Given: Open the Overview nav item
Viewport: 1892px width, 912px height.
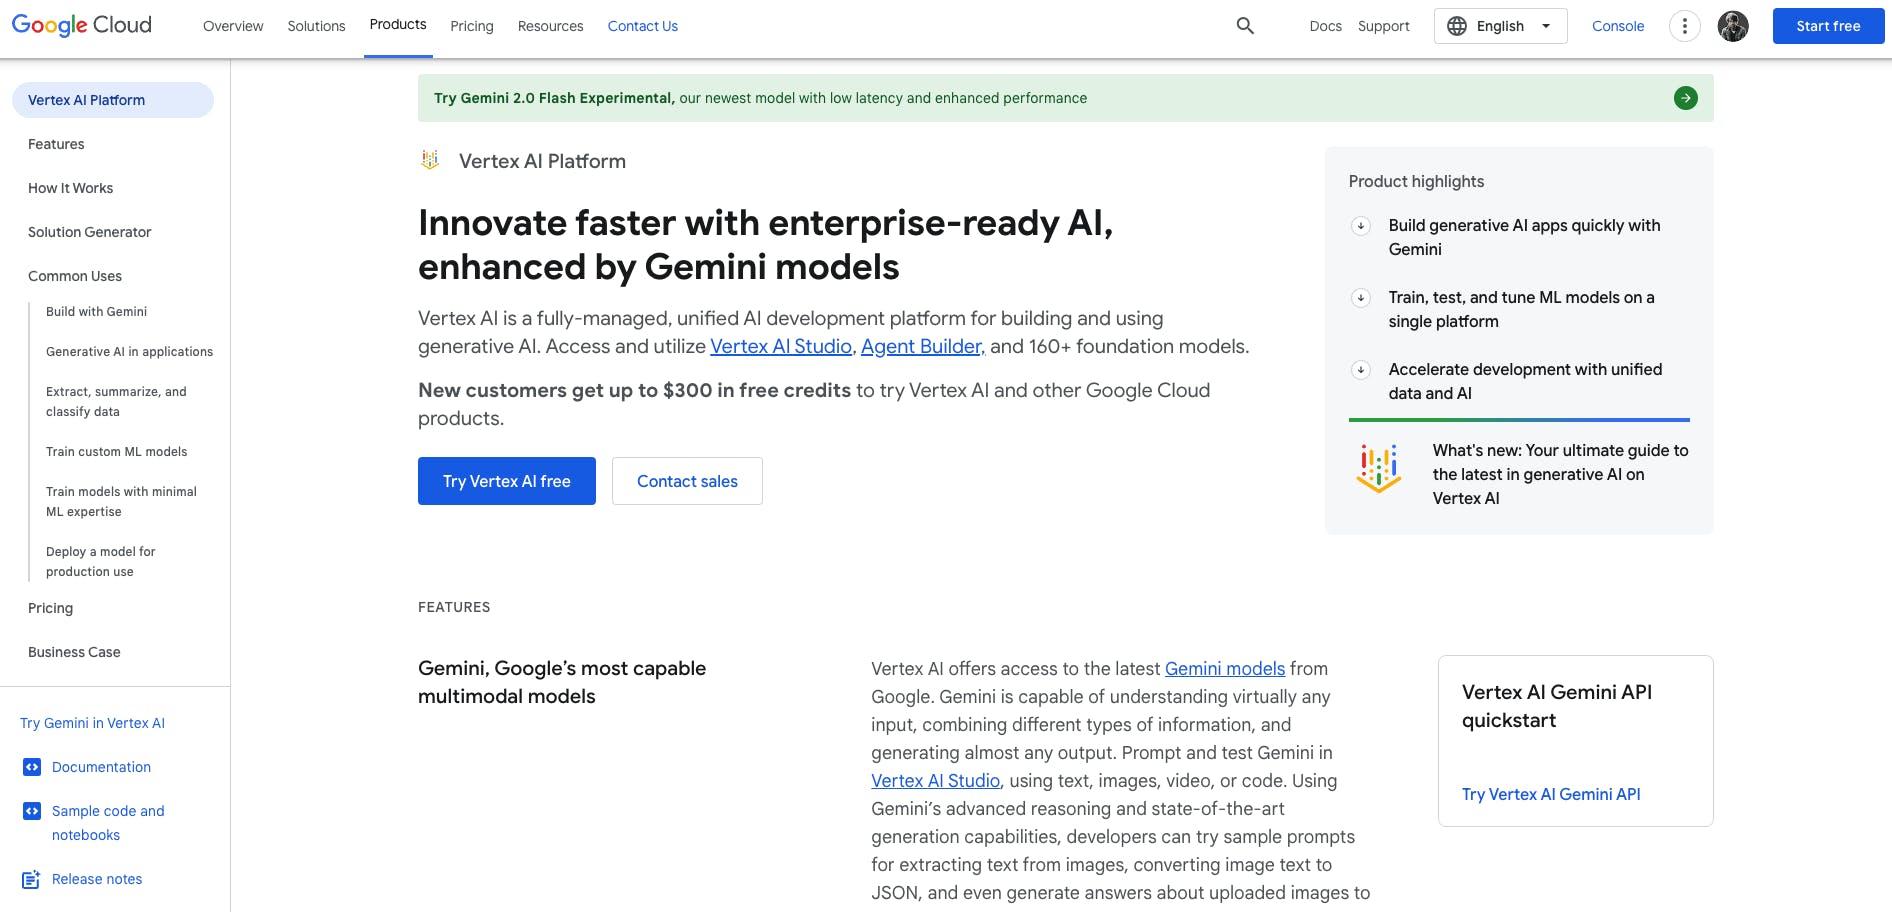Looking at the screenshot, I should (233, 26).
